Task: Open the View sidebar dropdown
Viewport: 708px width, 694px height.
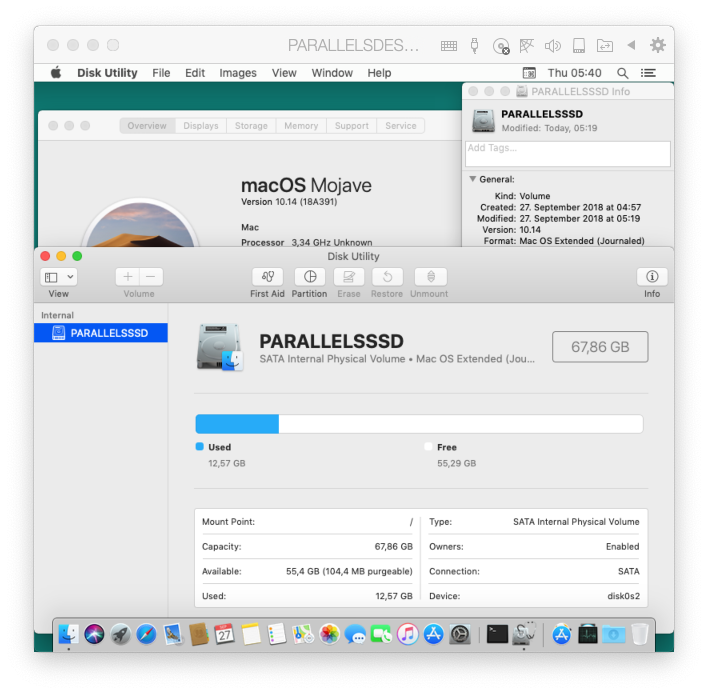Action: (x=59, y=277)
